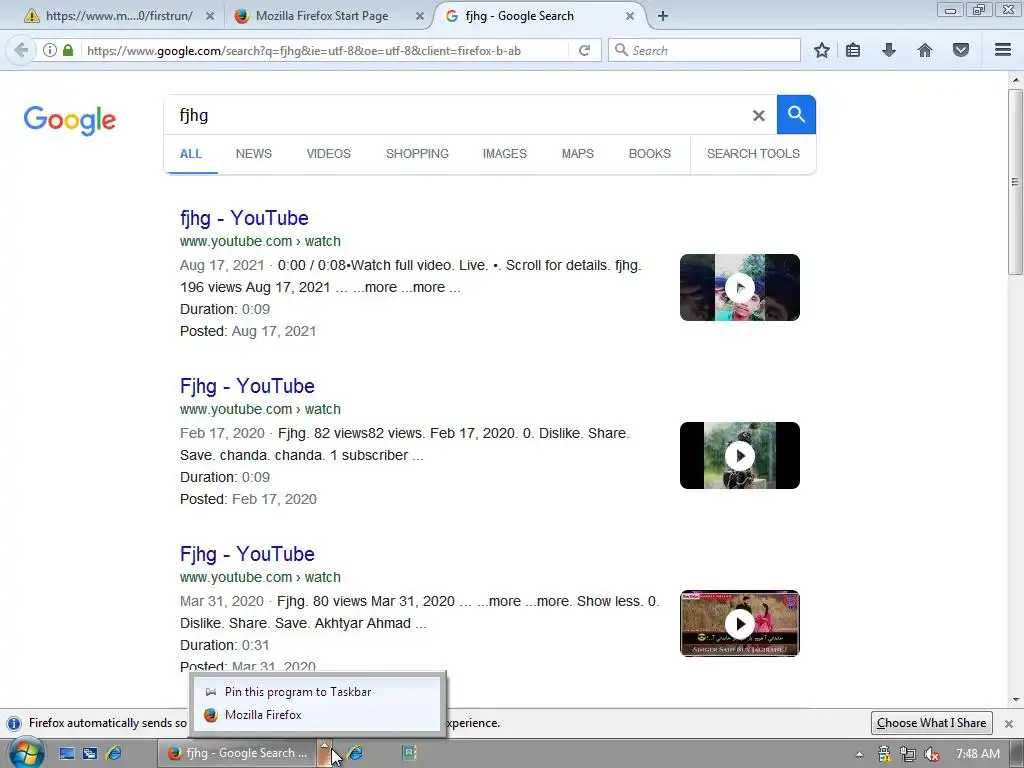
Task: Switch to IMAGES results
Action: point(505,153)
